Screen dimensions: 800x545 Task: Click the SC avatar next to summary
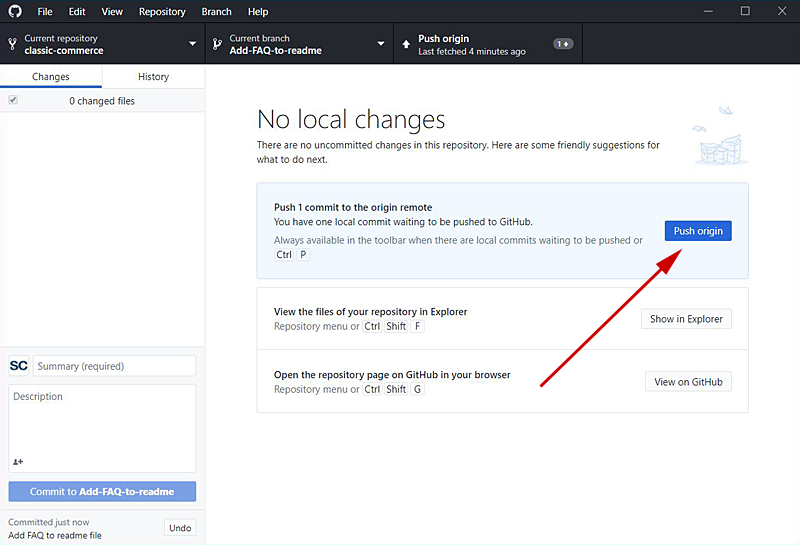pyautogui.click(x=18, y=366)
